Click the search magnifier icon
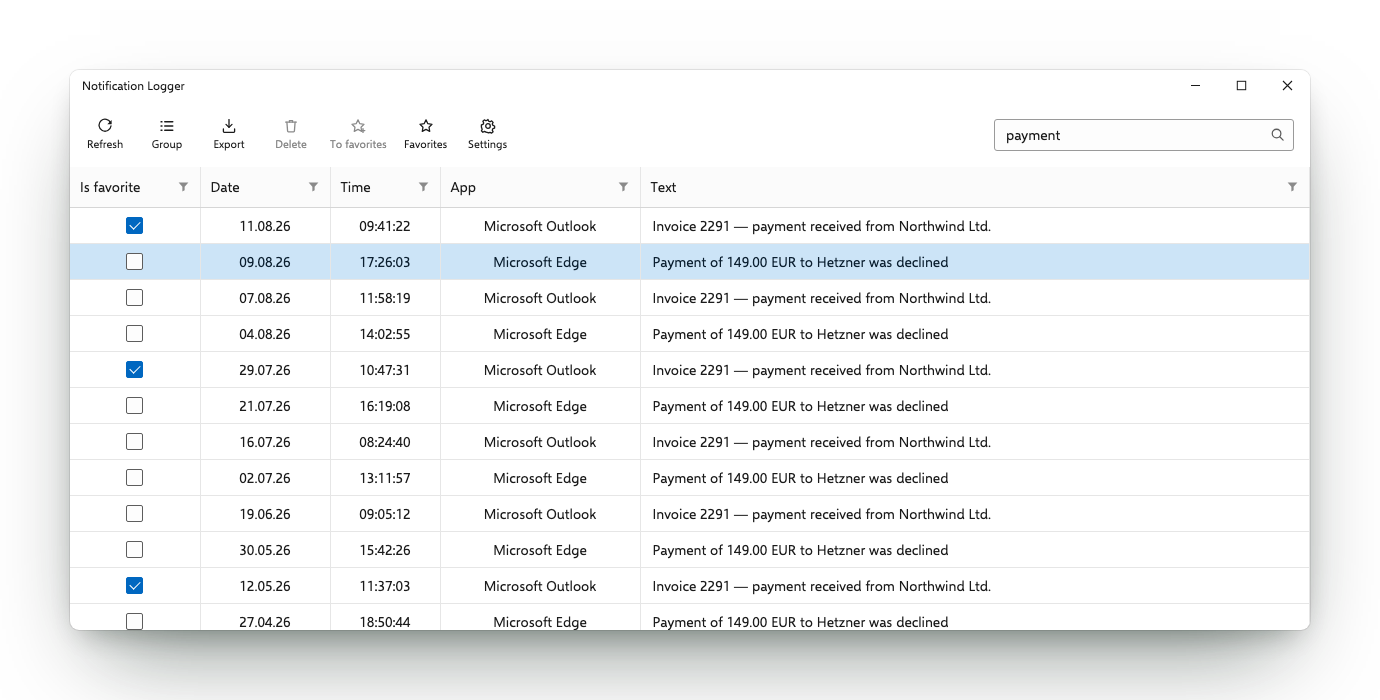This screenshot has width=1380, height=700. [1277, 135]
